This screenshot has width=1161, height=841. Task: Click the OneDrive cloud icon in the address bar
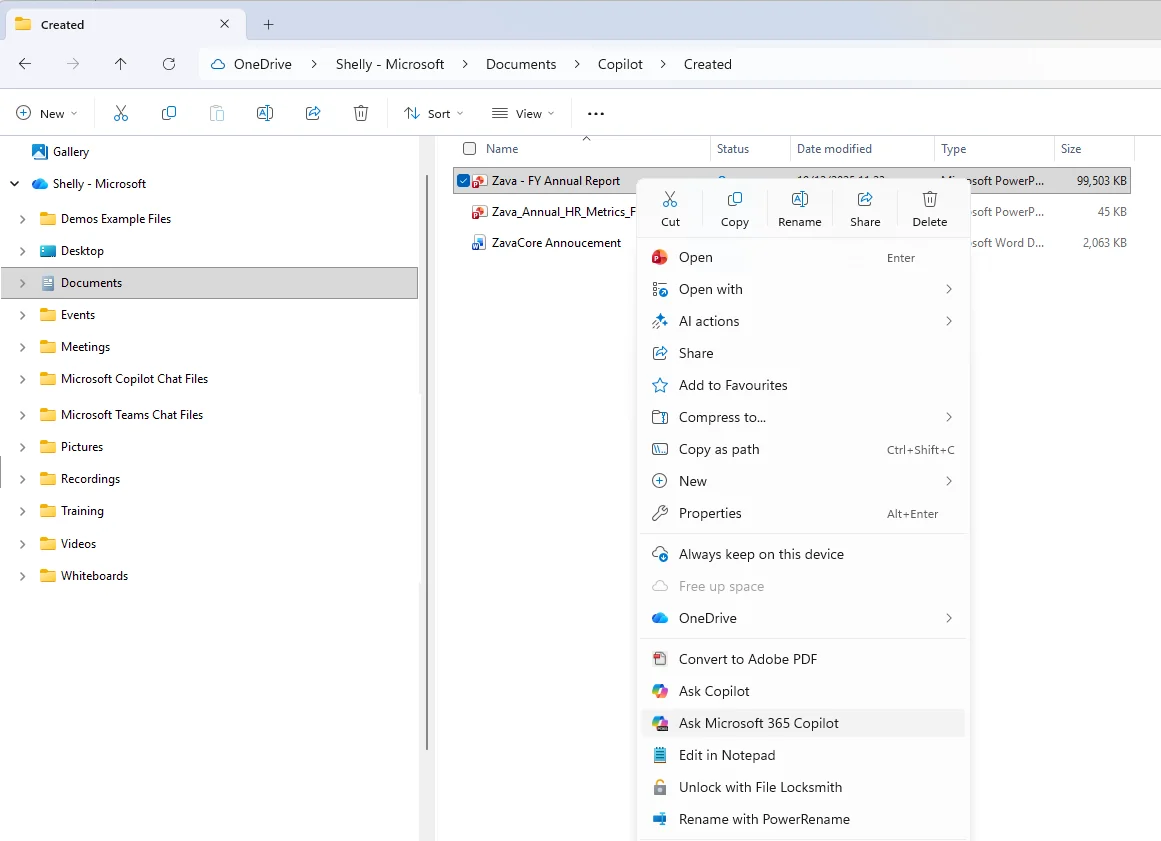click(x=218, y=64)
